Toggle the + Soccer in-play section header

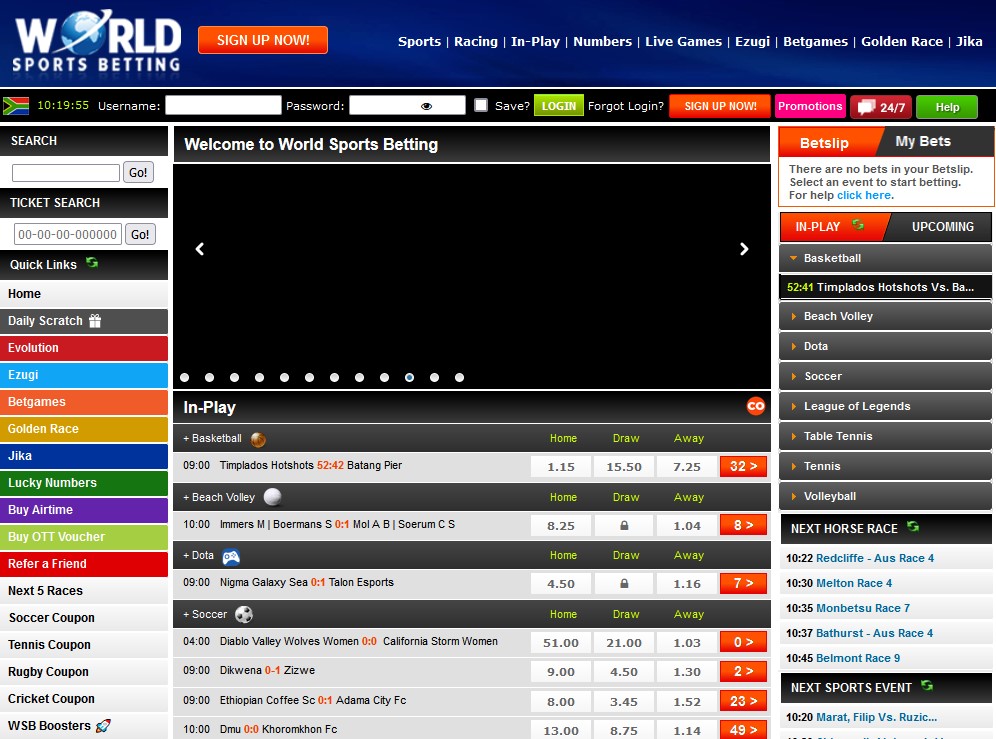(x=205, y=614)
